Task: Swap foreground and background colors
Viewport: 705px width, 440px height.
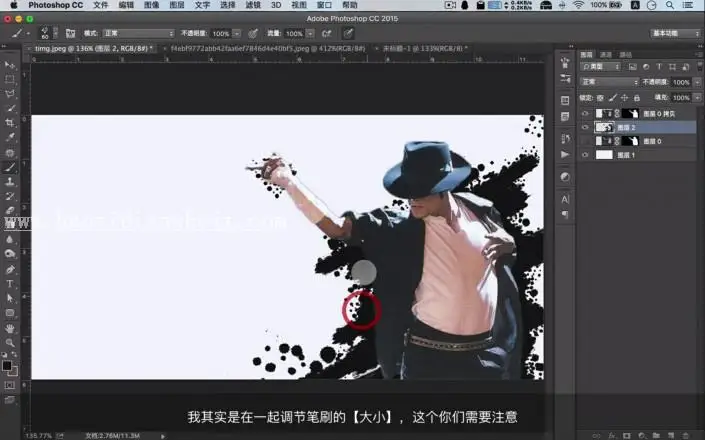Action: click(x=14, y=355)
